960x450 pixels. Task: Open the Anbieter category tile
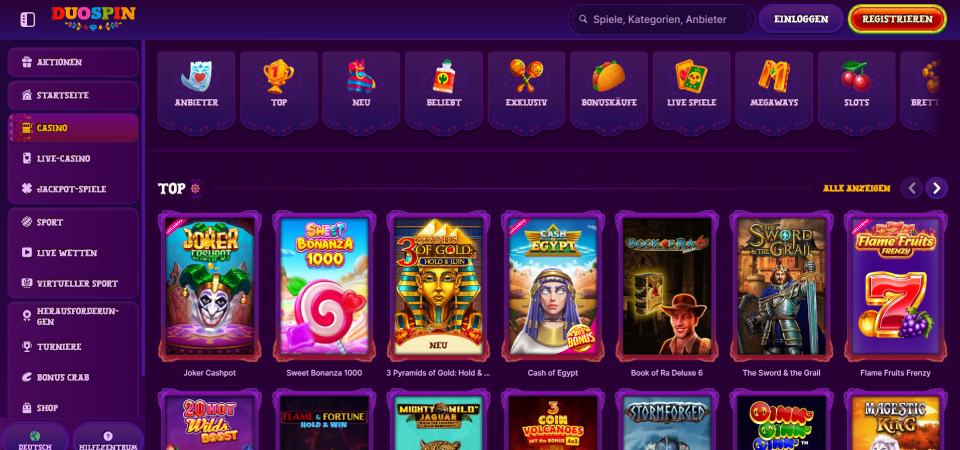[196, 89]
